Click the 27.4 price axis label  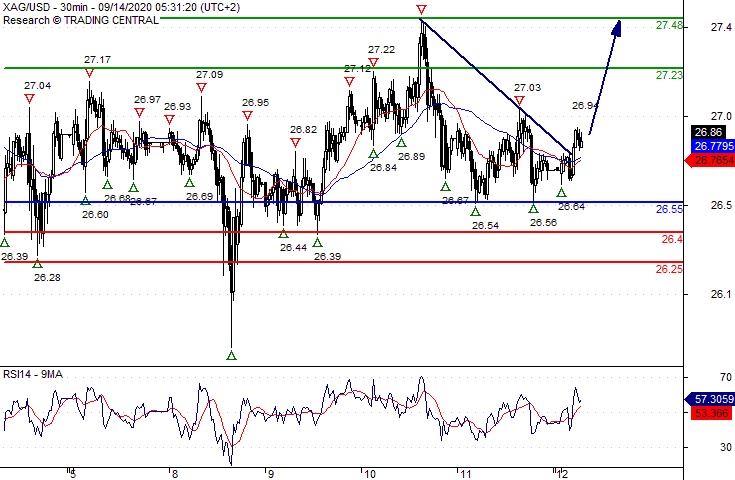tap(721, 27)
